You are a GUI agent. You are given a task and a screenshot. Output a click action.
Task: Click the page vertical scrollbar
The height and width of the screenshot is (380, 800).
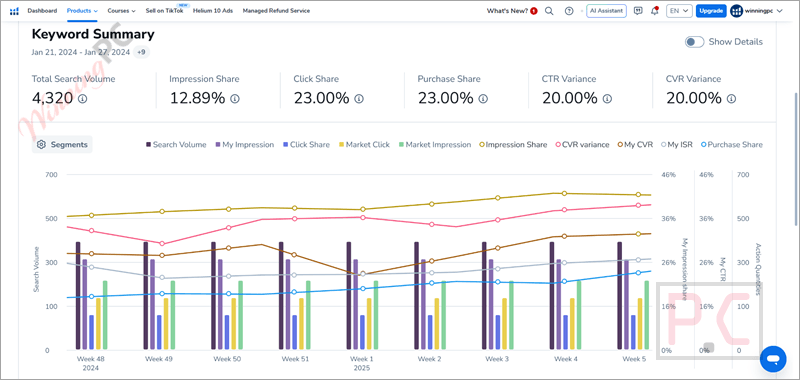(x=796, y=158)
